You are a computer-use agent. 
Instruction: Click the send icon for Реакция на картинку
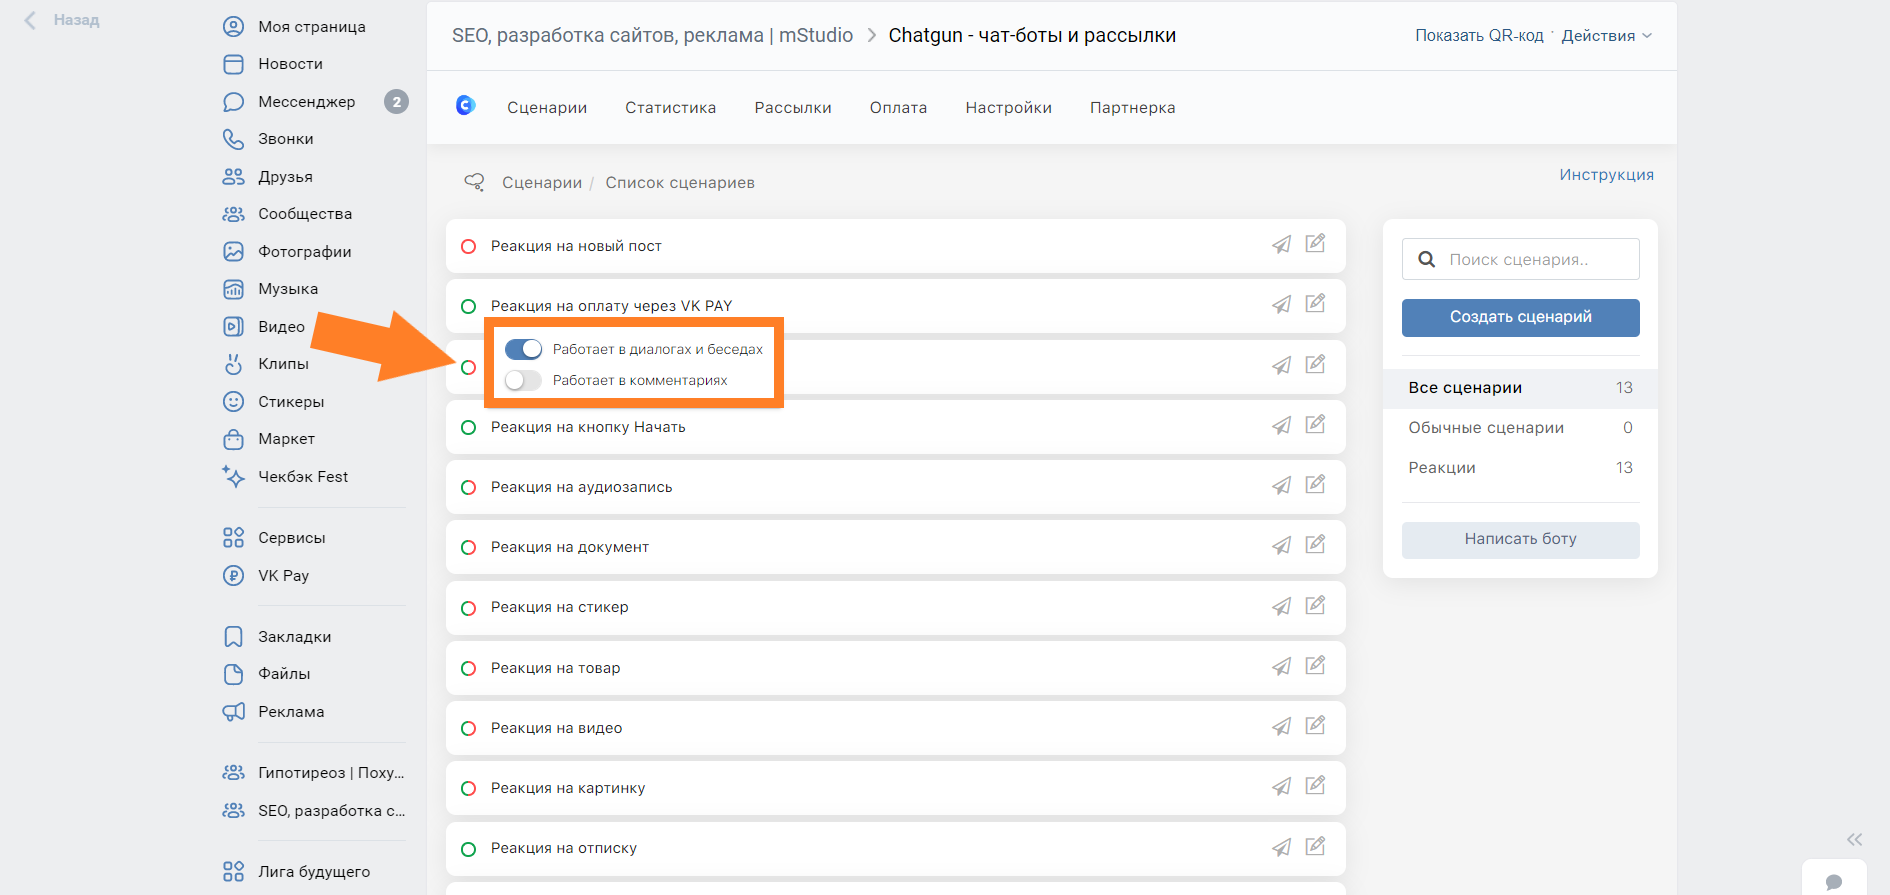pos(1281,787)
